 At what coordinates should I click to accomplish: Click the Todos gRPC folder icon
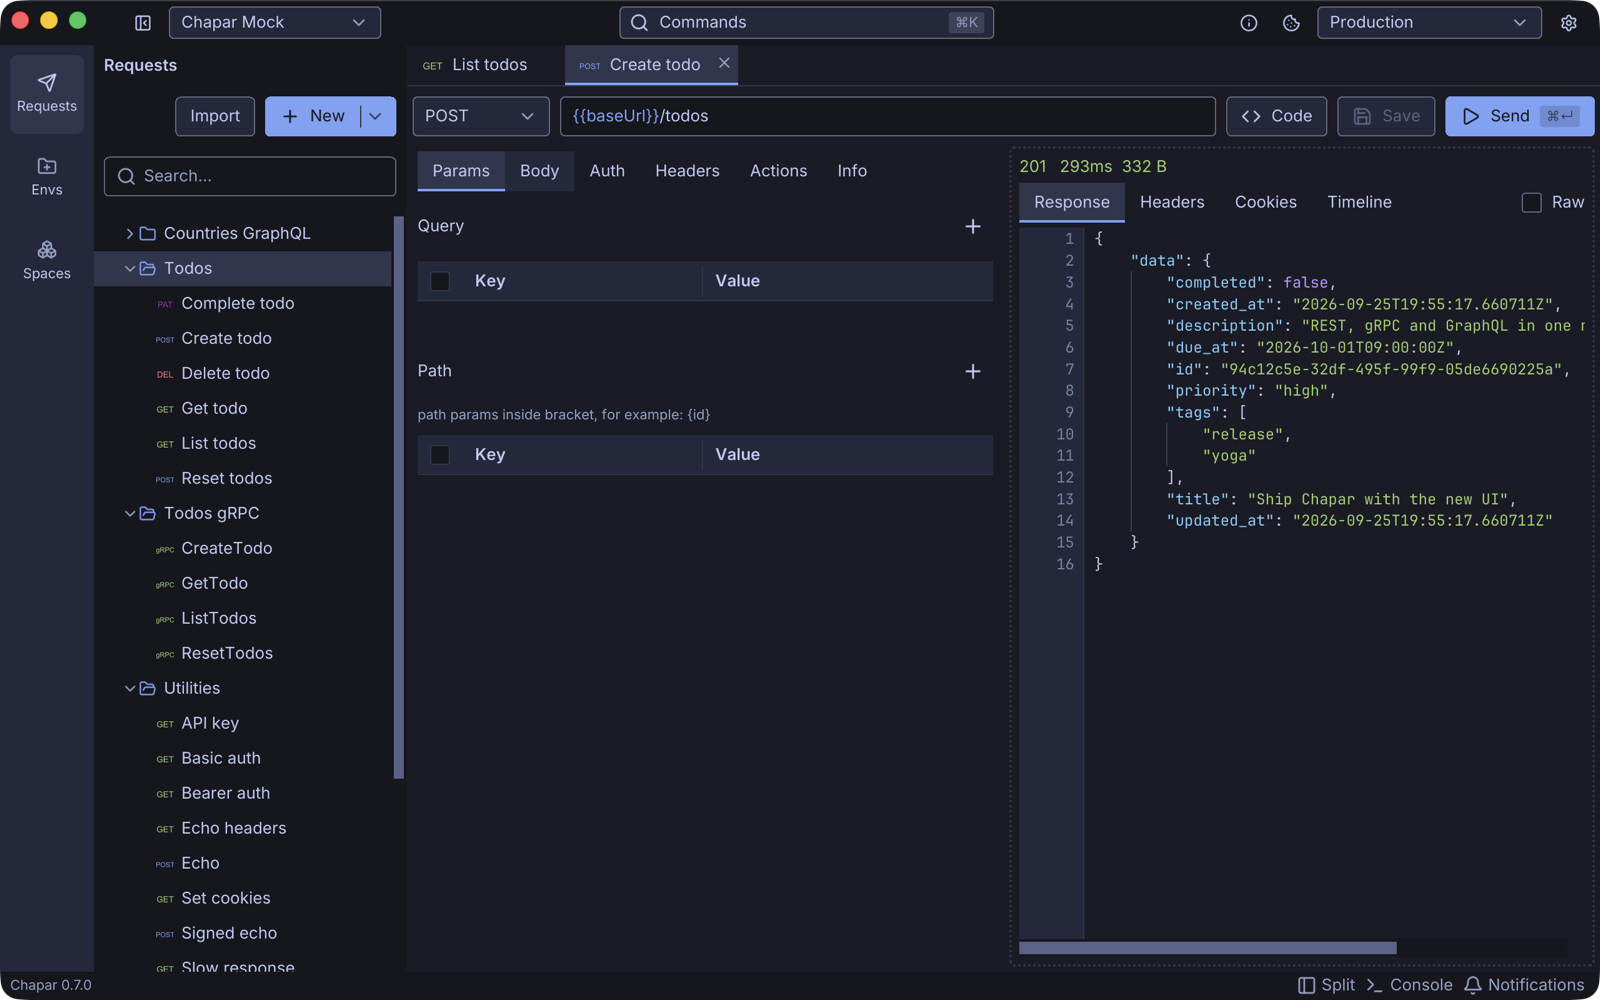pyautogui.click(x=148, y=513)
